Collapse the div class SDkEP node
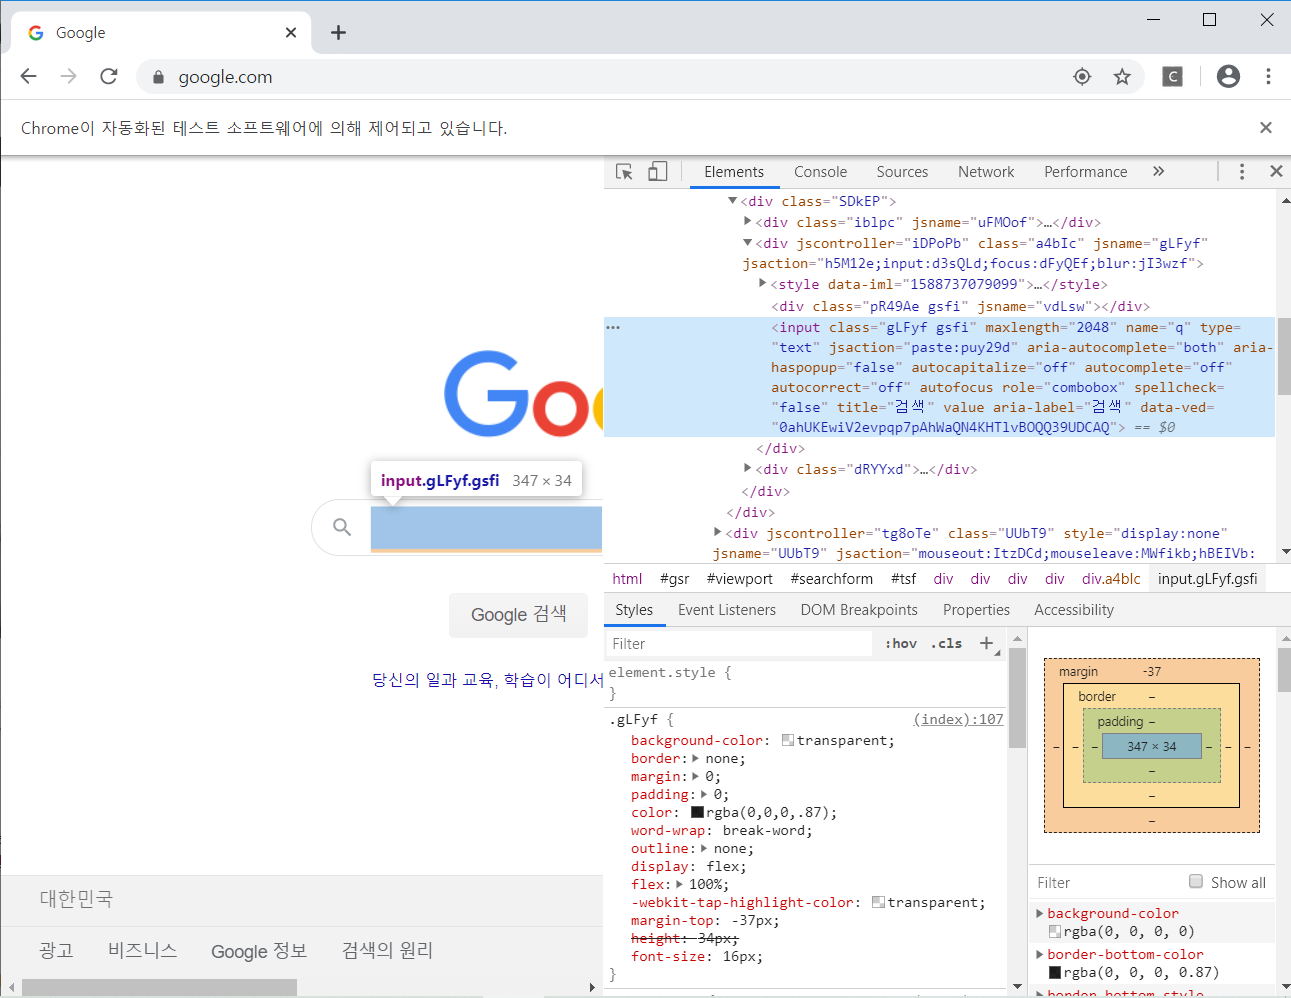Screen dimensions: 1291x998 (x=732, y=201)
